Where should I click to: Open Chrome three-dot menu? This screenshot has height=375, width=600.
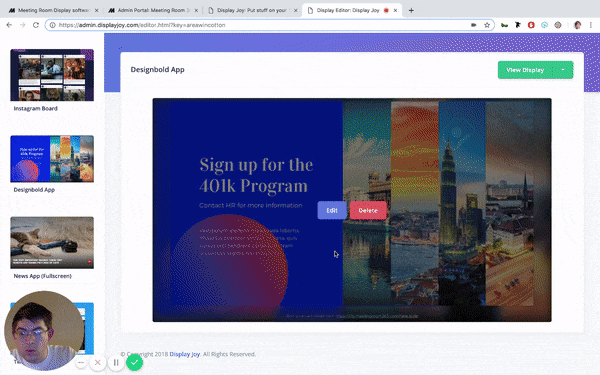tap(591, 25)
